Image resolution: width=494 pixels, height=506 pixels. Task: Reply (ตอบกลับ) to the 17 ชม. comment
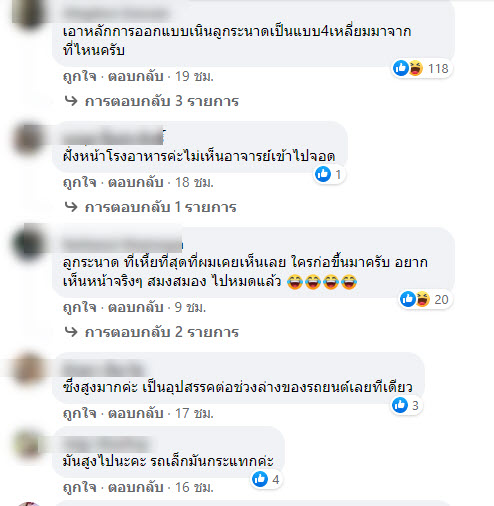pyautogui.click(x=136, y=413)
